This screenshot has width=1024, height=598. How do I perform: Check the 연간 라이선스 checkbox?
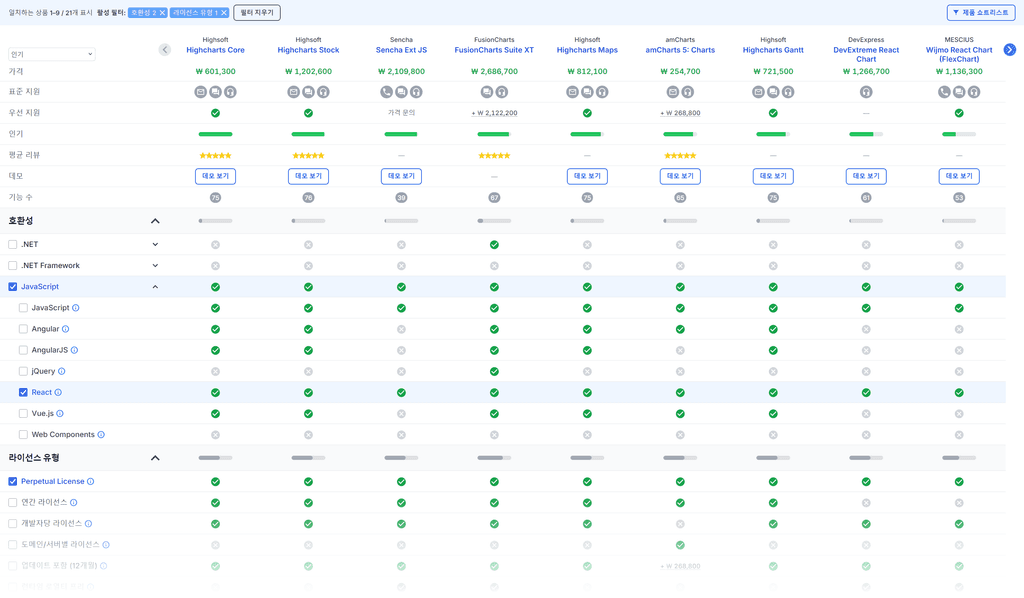pyautogui.click(x=12, y=503)
